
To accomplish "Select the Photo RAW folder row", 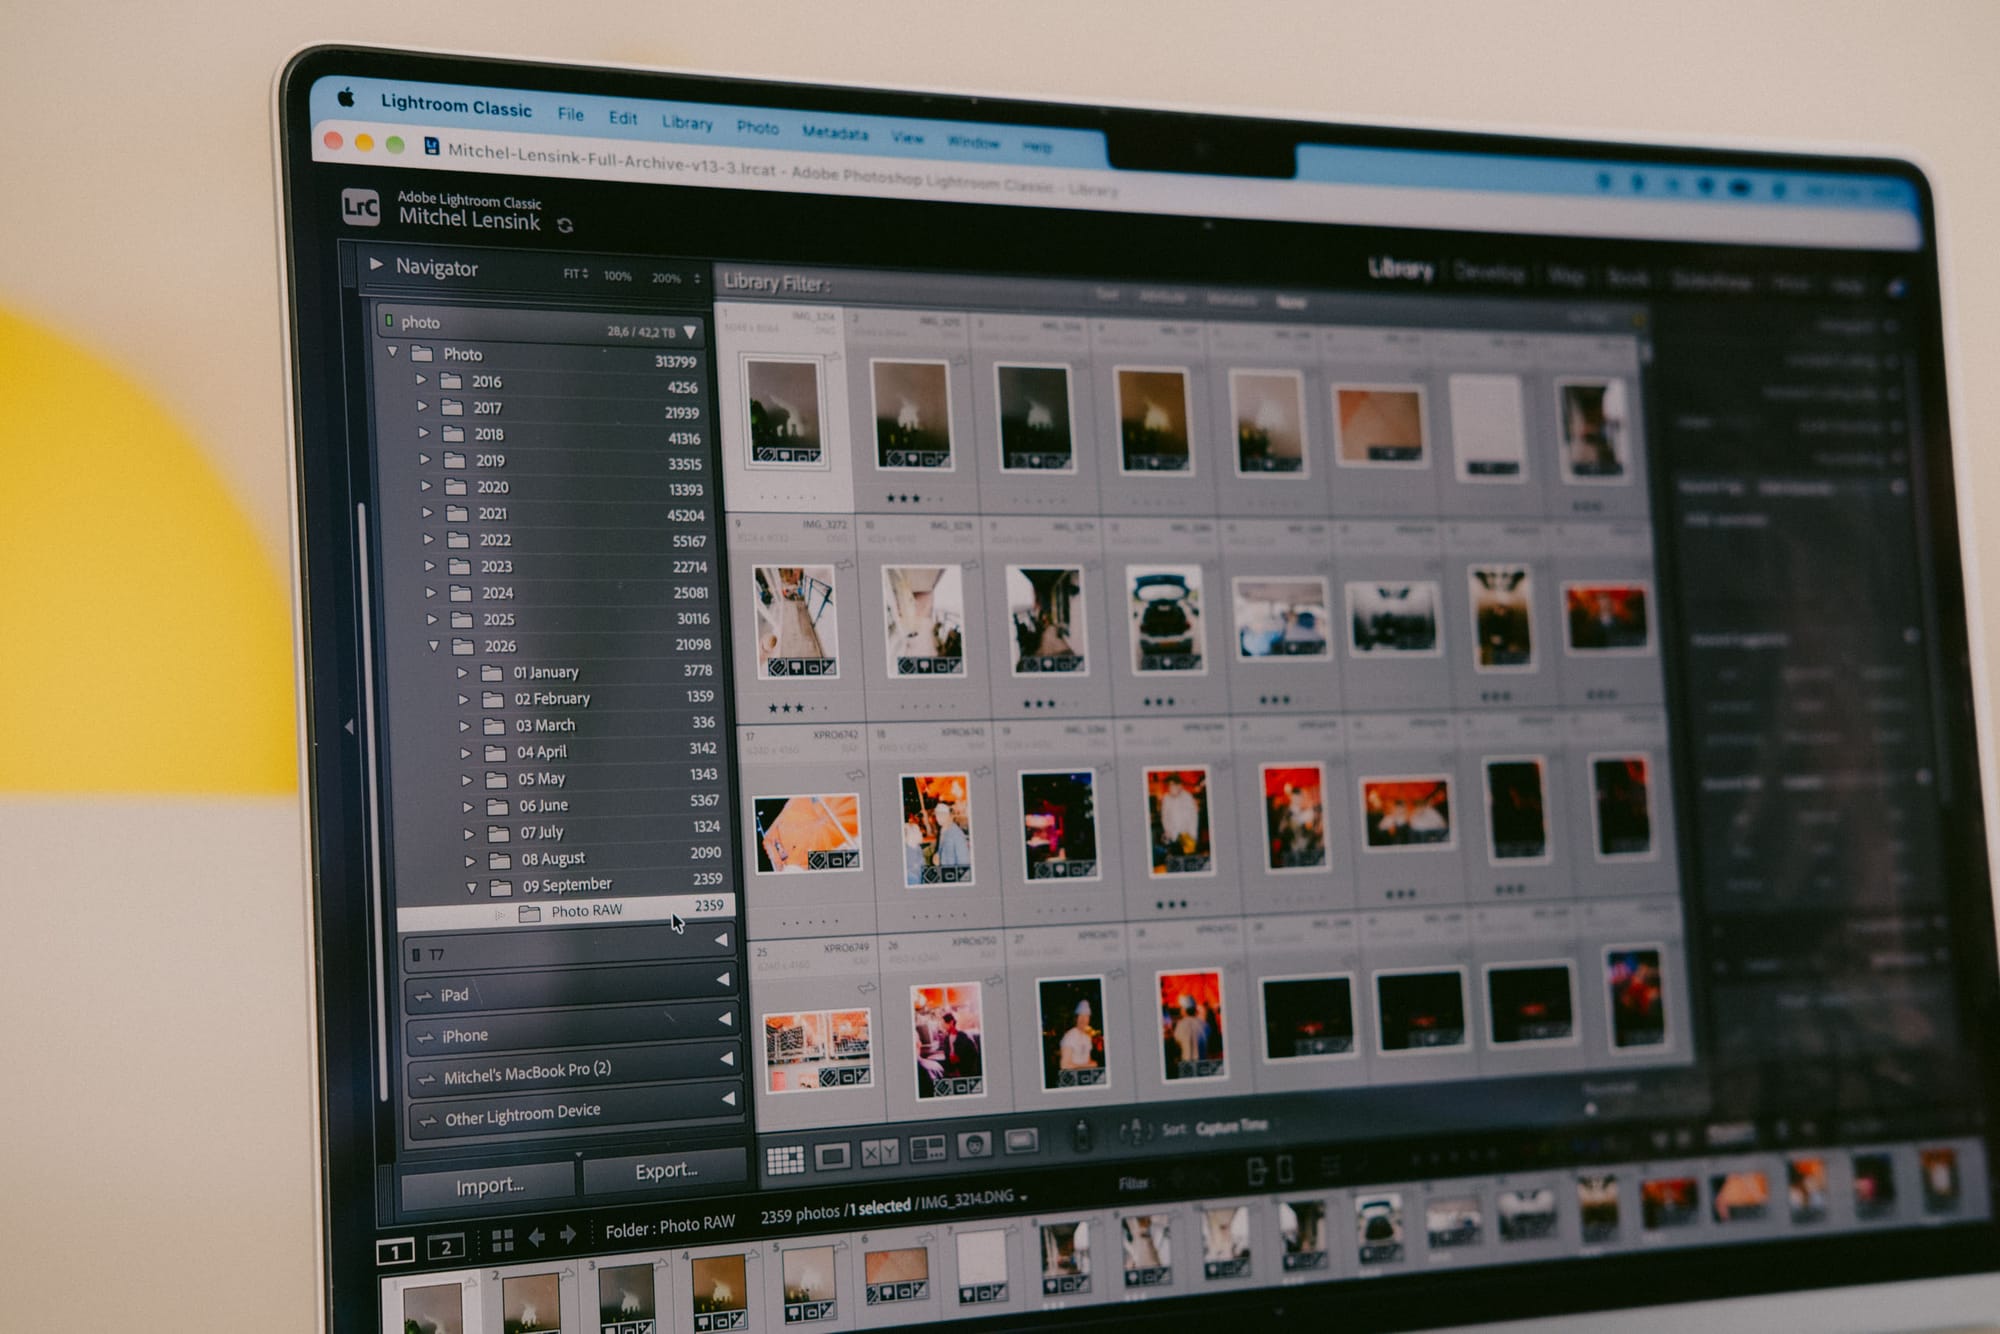I will [x=566, y=911].
